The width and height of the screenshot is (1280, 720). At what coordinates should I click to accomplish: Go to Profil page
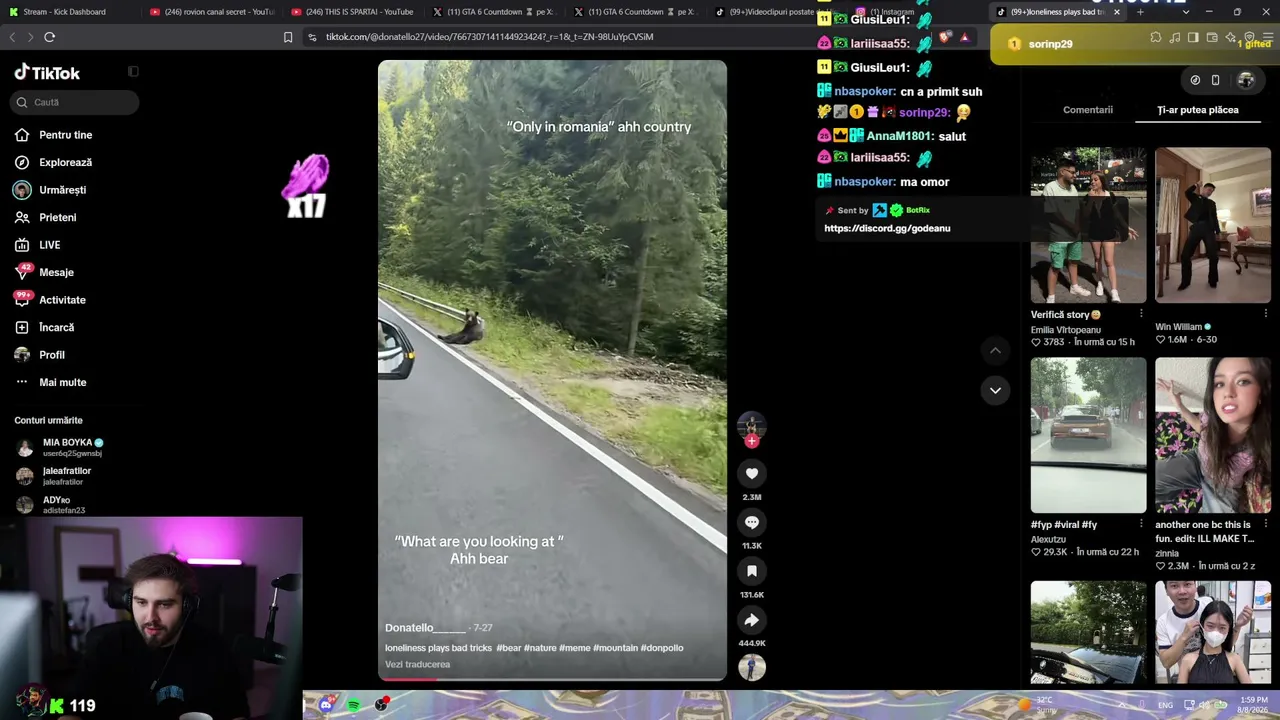(x=51, y=355)
